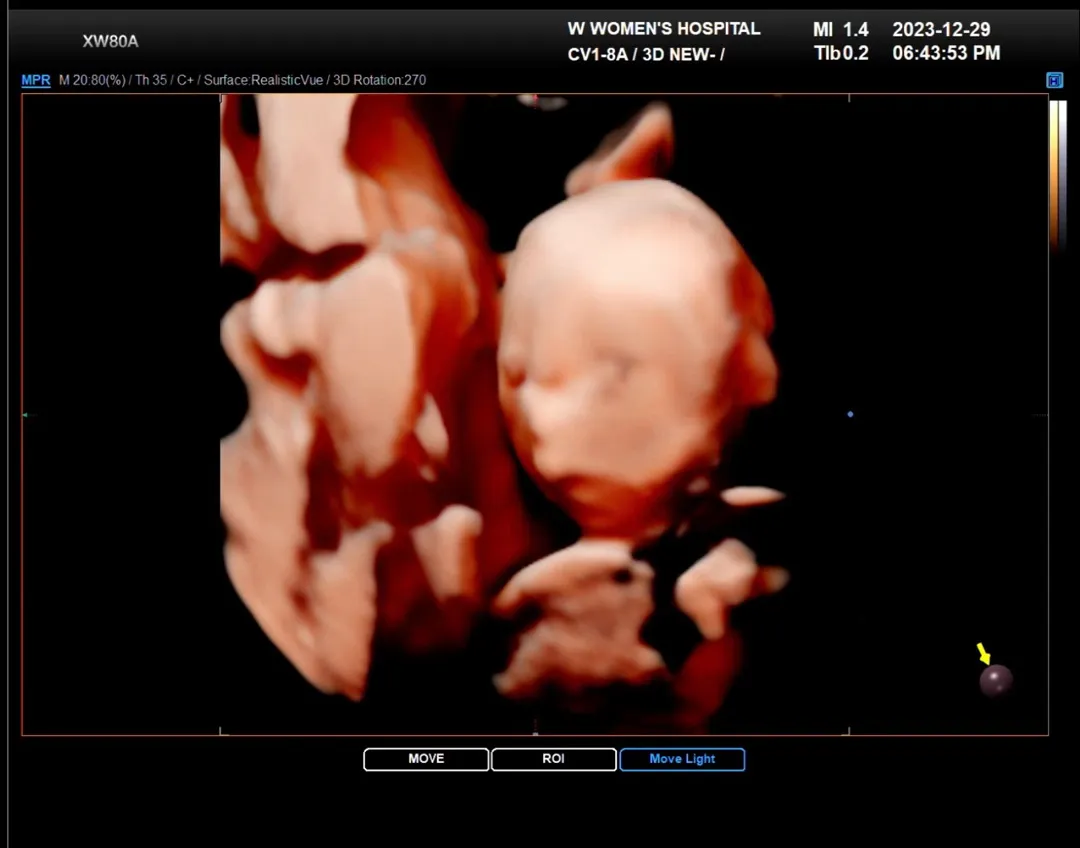Select the 3D Rotation:270 text
1080x848 pixels.
[x=380, y=80]
